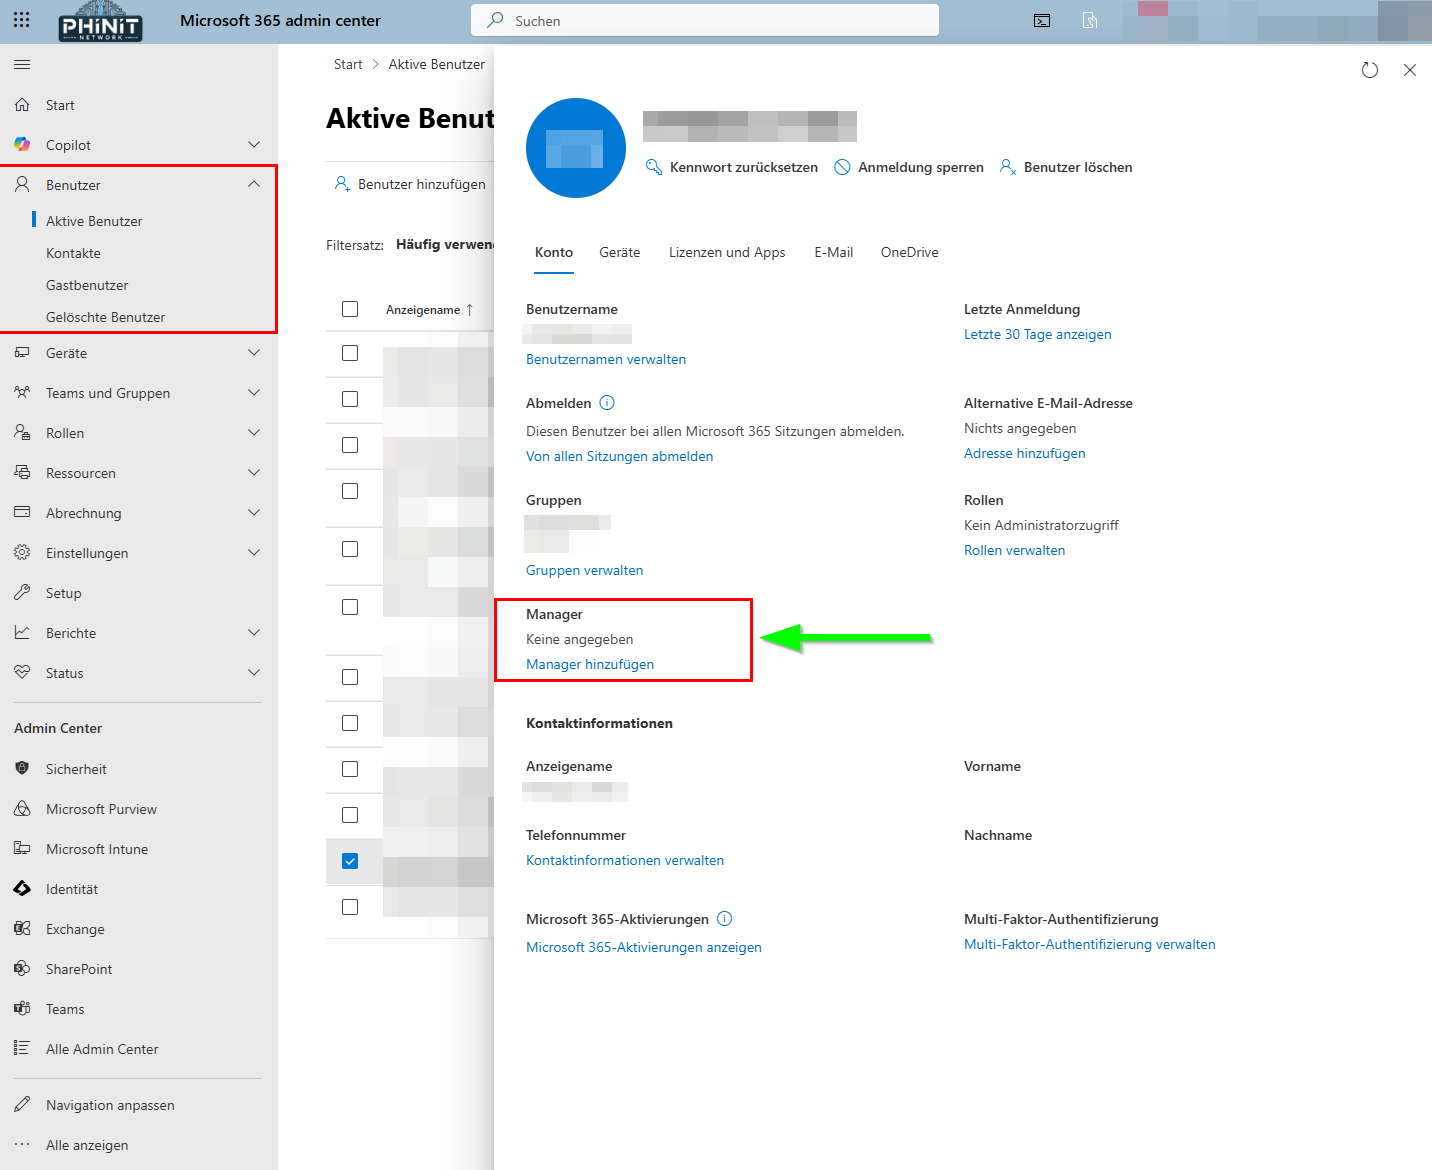Select the Kennwort zurücksetzen key icon
The width and height of the screenshot is (1432, 1170).
click(655, 167)
